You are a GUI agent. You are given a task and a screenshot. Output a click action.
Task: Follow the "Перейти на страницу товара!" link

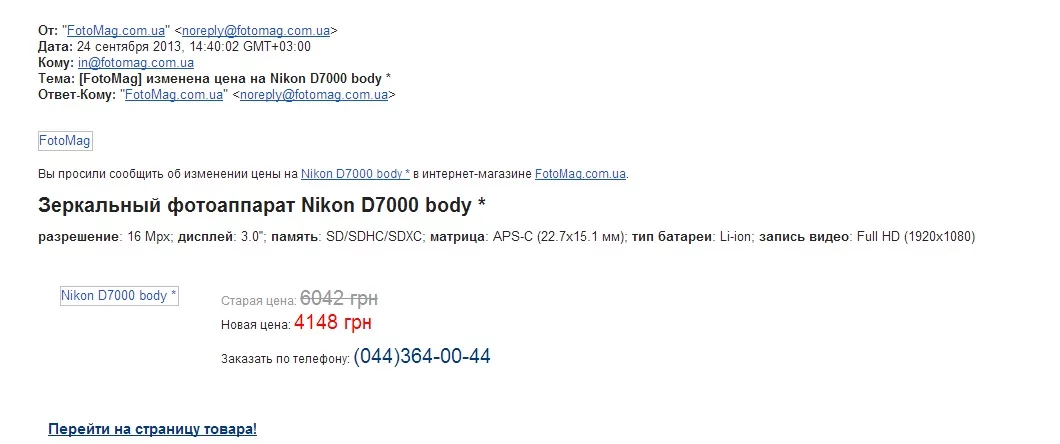(x=152, y=429)
